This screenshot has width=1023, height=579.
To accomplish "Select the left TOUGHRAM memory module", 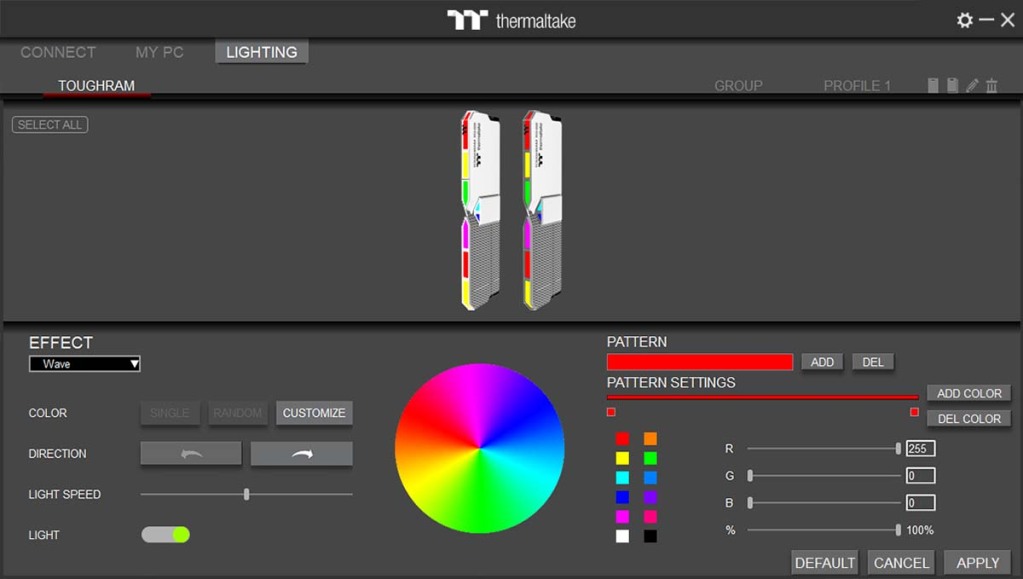I will pos(481,210).
